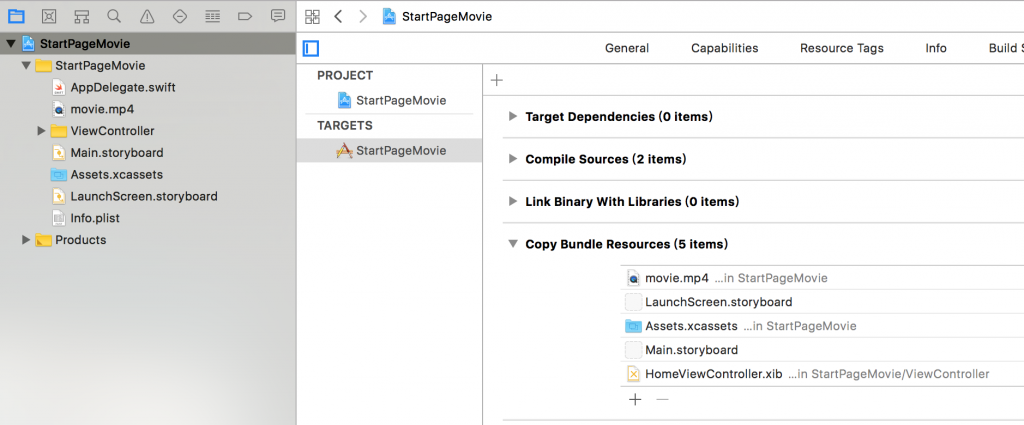Open the Report navigator speech bubble icon

(278, 16)
